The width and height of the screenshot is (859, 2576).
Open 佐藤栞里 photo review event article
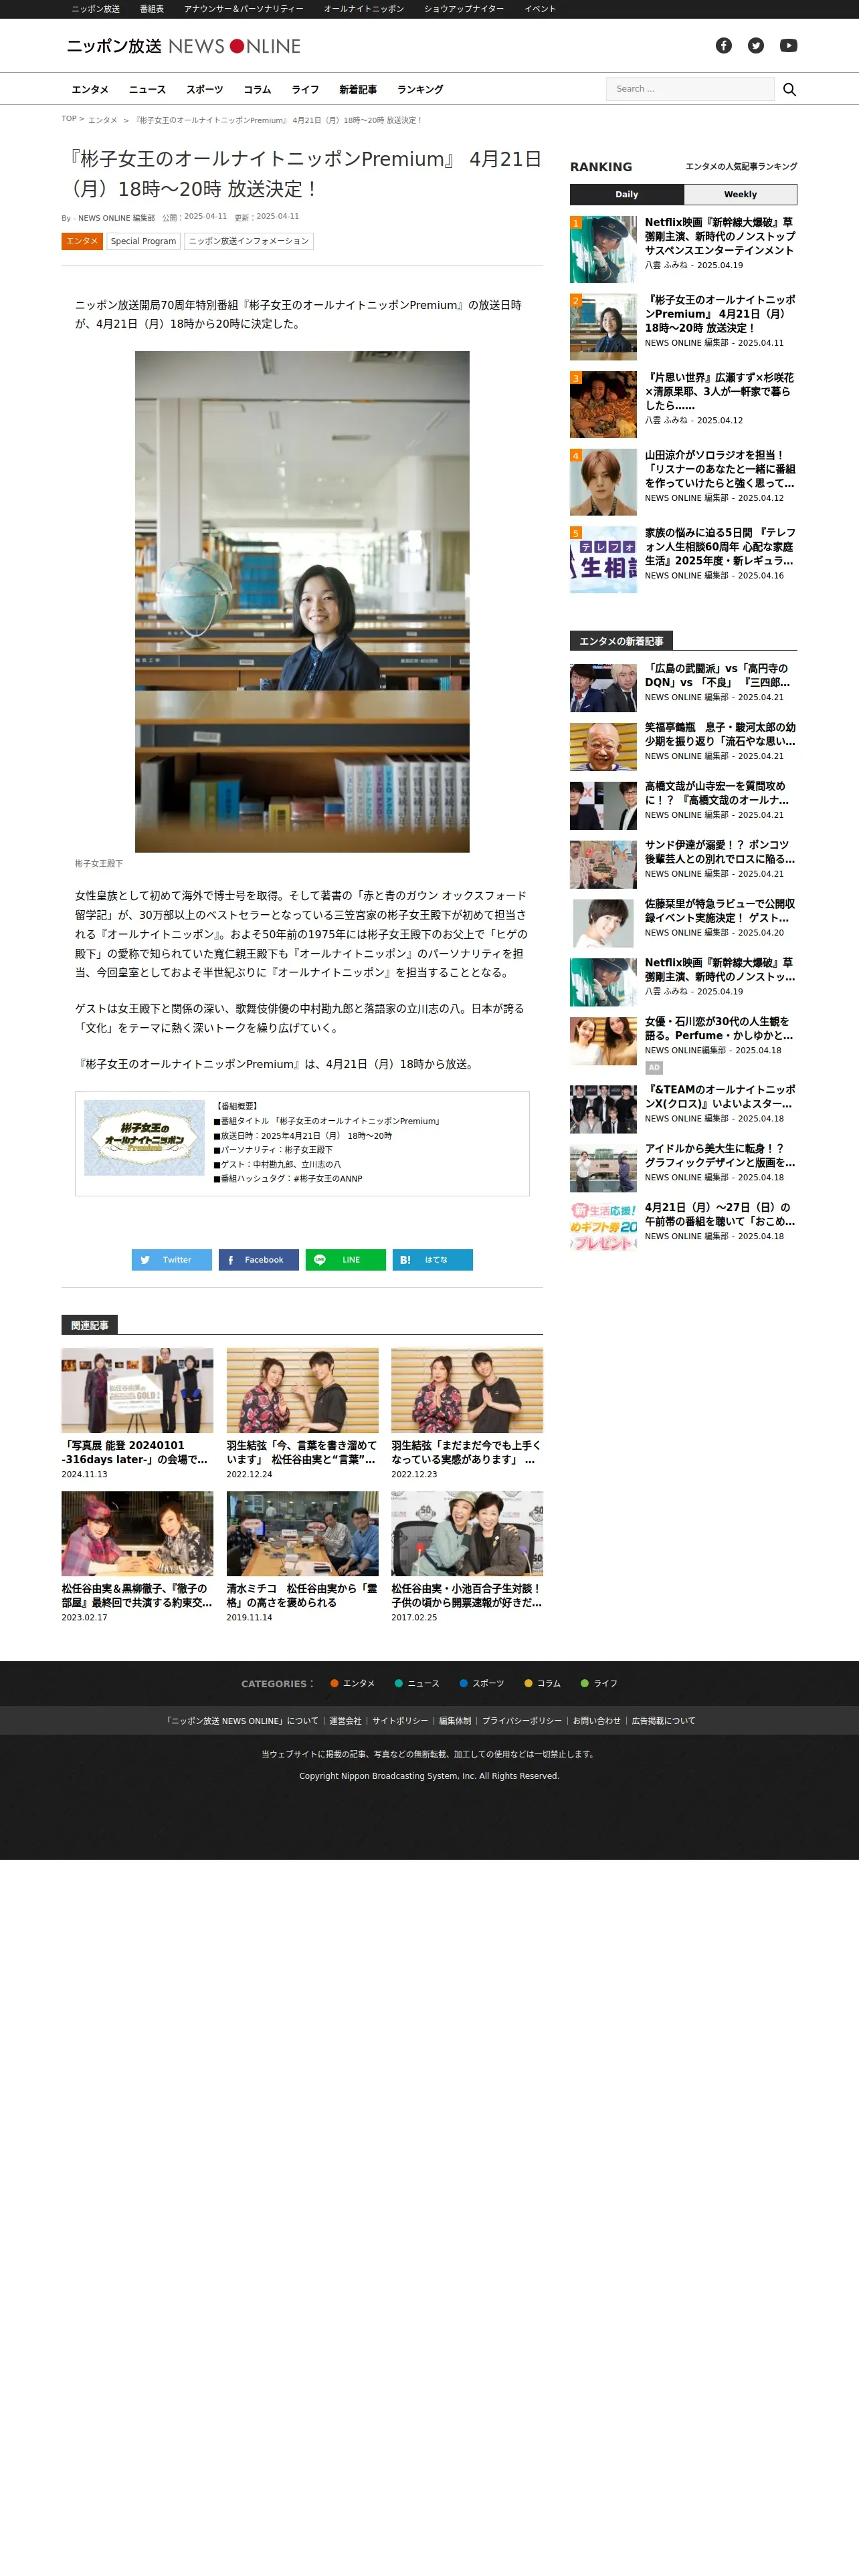[720, 910]
